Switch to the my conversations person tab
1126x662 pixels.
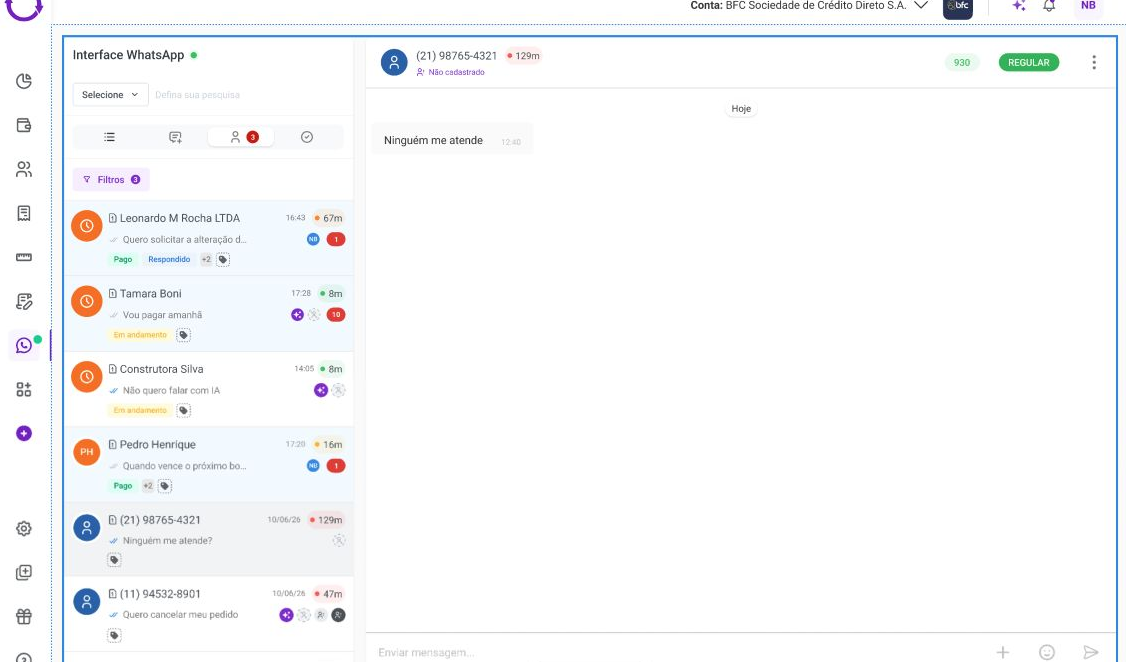[x=241, y=137]
